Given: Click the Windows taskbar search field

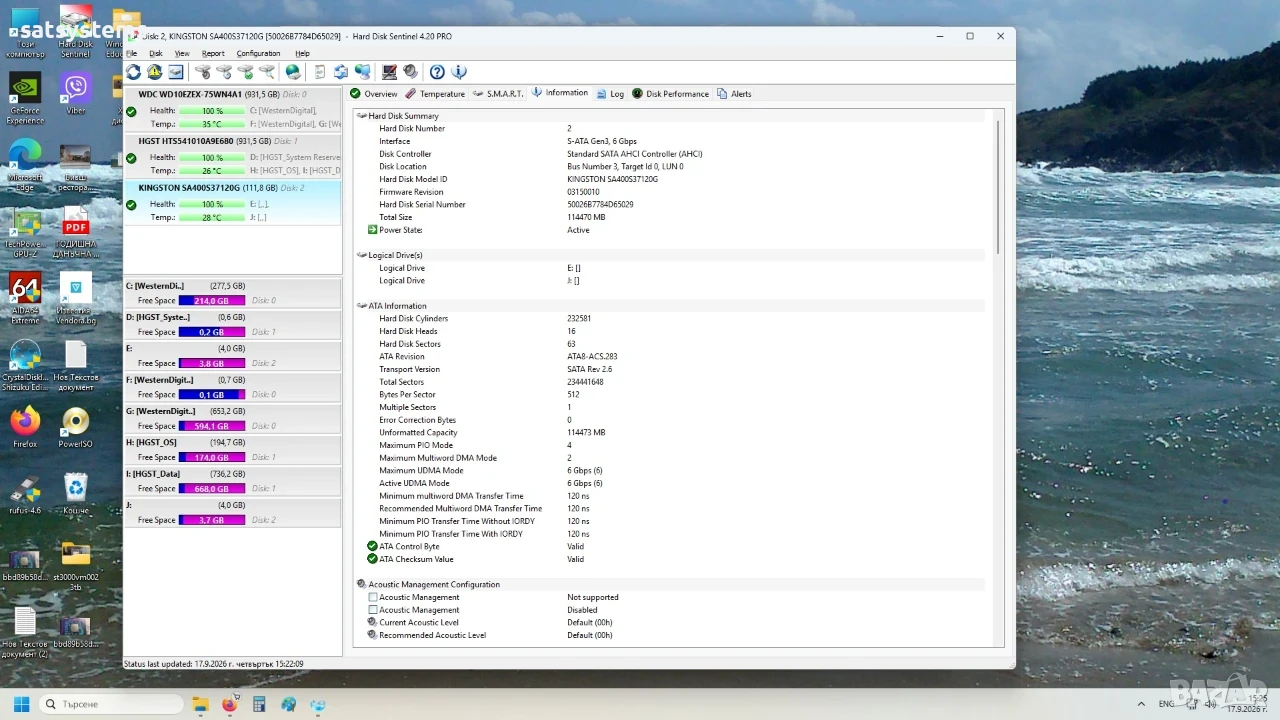Looking at the screenshot, I should [x=111, y=704].
